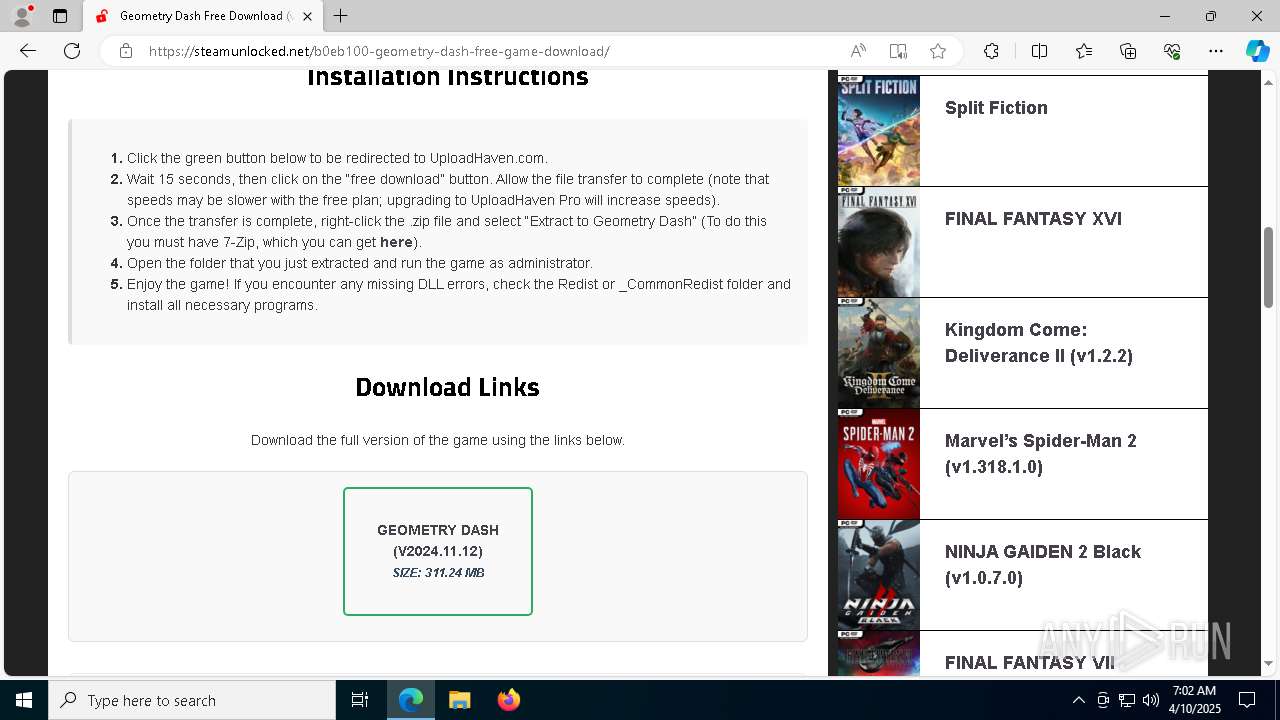Open the Windows notification center
The height and width of the screenshot is (720, 1280).
[1247, 700]
